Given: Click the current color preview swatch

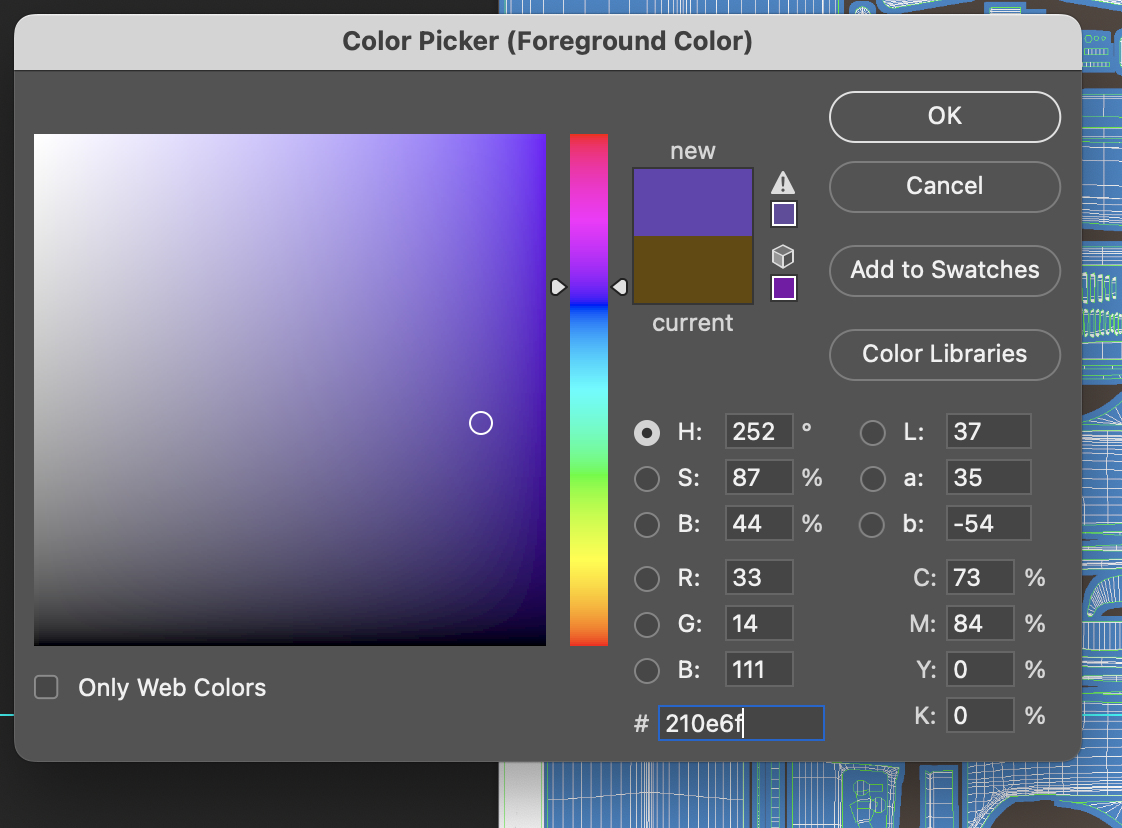Looking at the screenshot, I should [693, 270].
